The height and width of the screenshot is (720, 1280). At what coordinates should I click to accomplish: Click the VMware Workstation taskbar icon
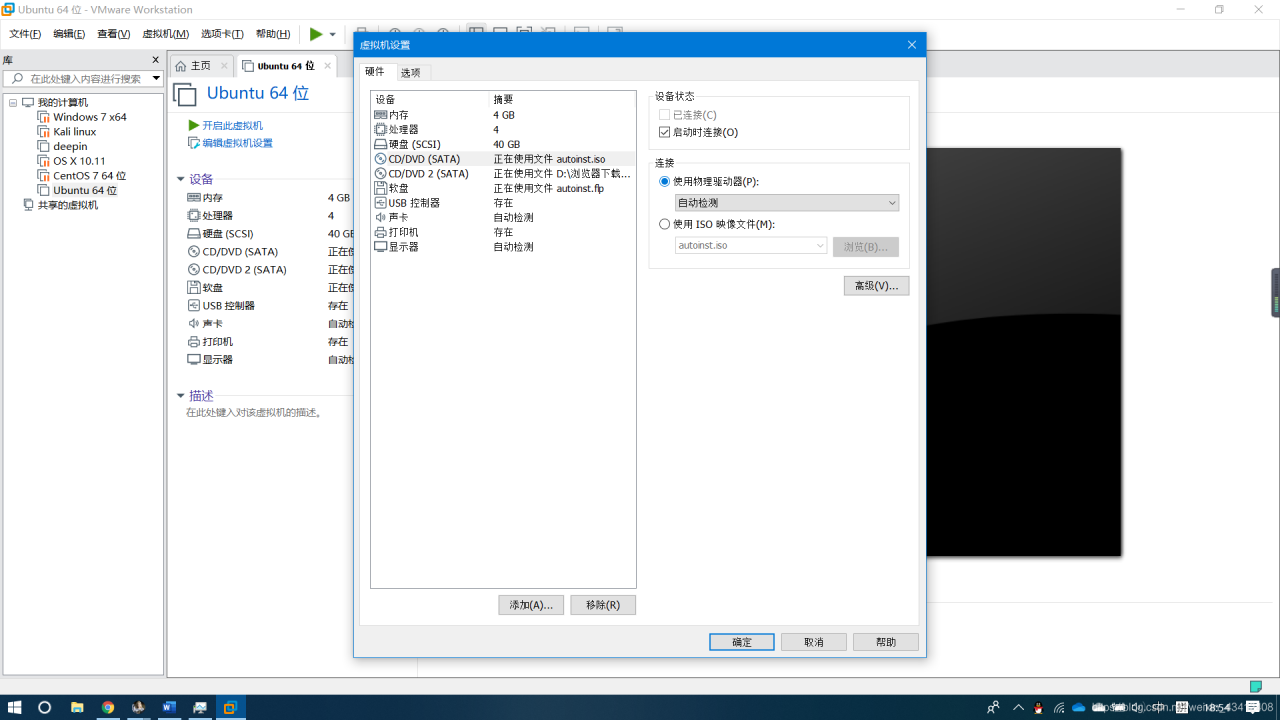[229, 707]
